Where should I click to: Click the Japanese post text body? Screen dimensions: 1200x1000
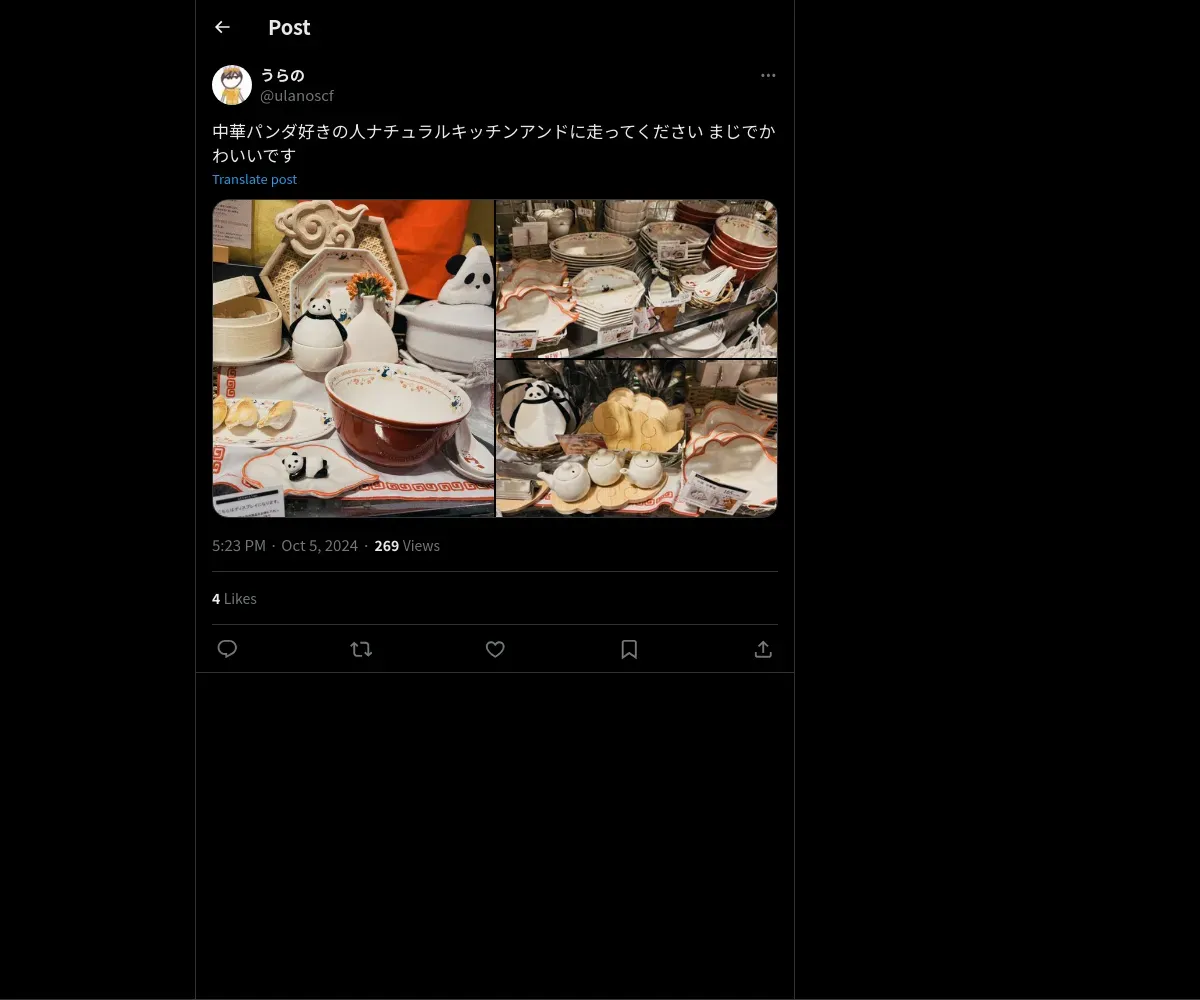494,144
